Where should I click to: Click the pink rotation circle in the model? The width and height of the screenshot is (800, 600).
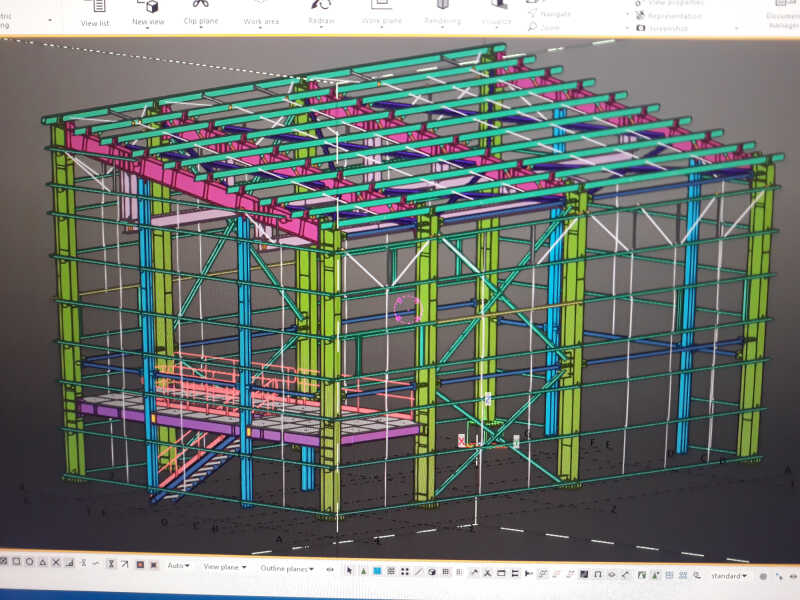(x=408, y=308)
